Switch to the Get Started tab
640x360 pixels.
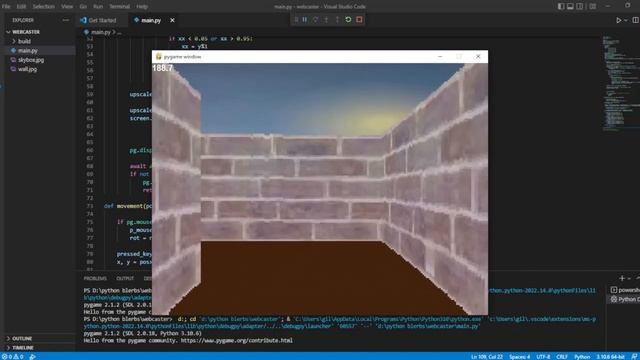(102, 20)
